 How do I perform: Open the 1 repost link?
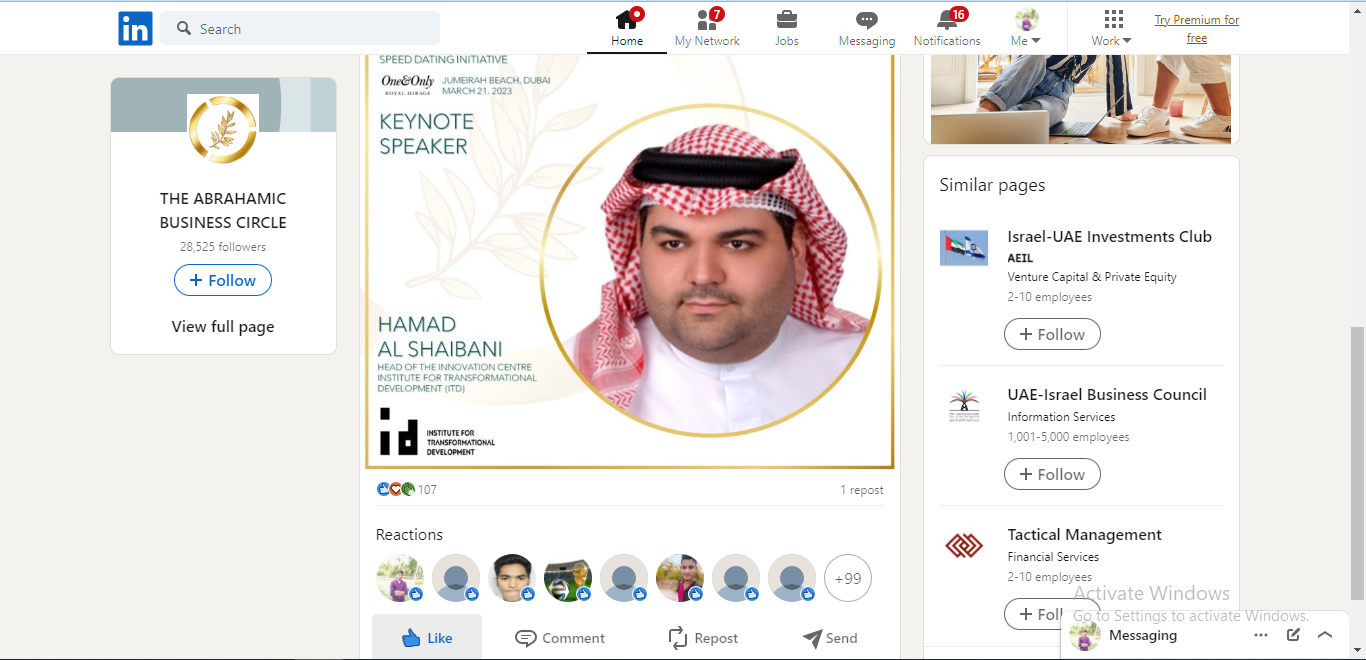(862, 490)
